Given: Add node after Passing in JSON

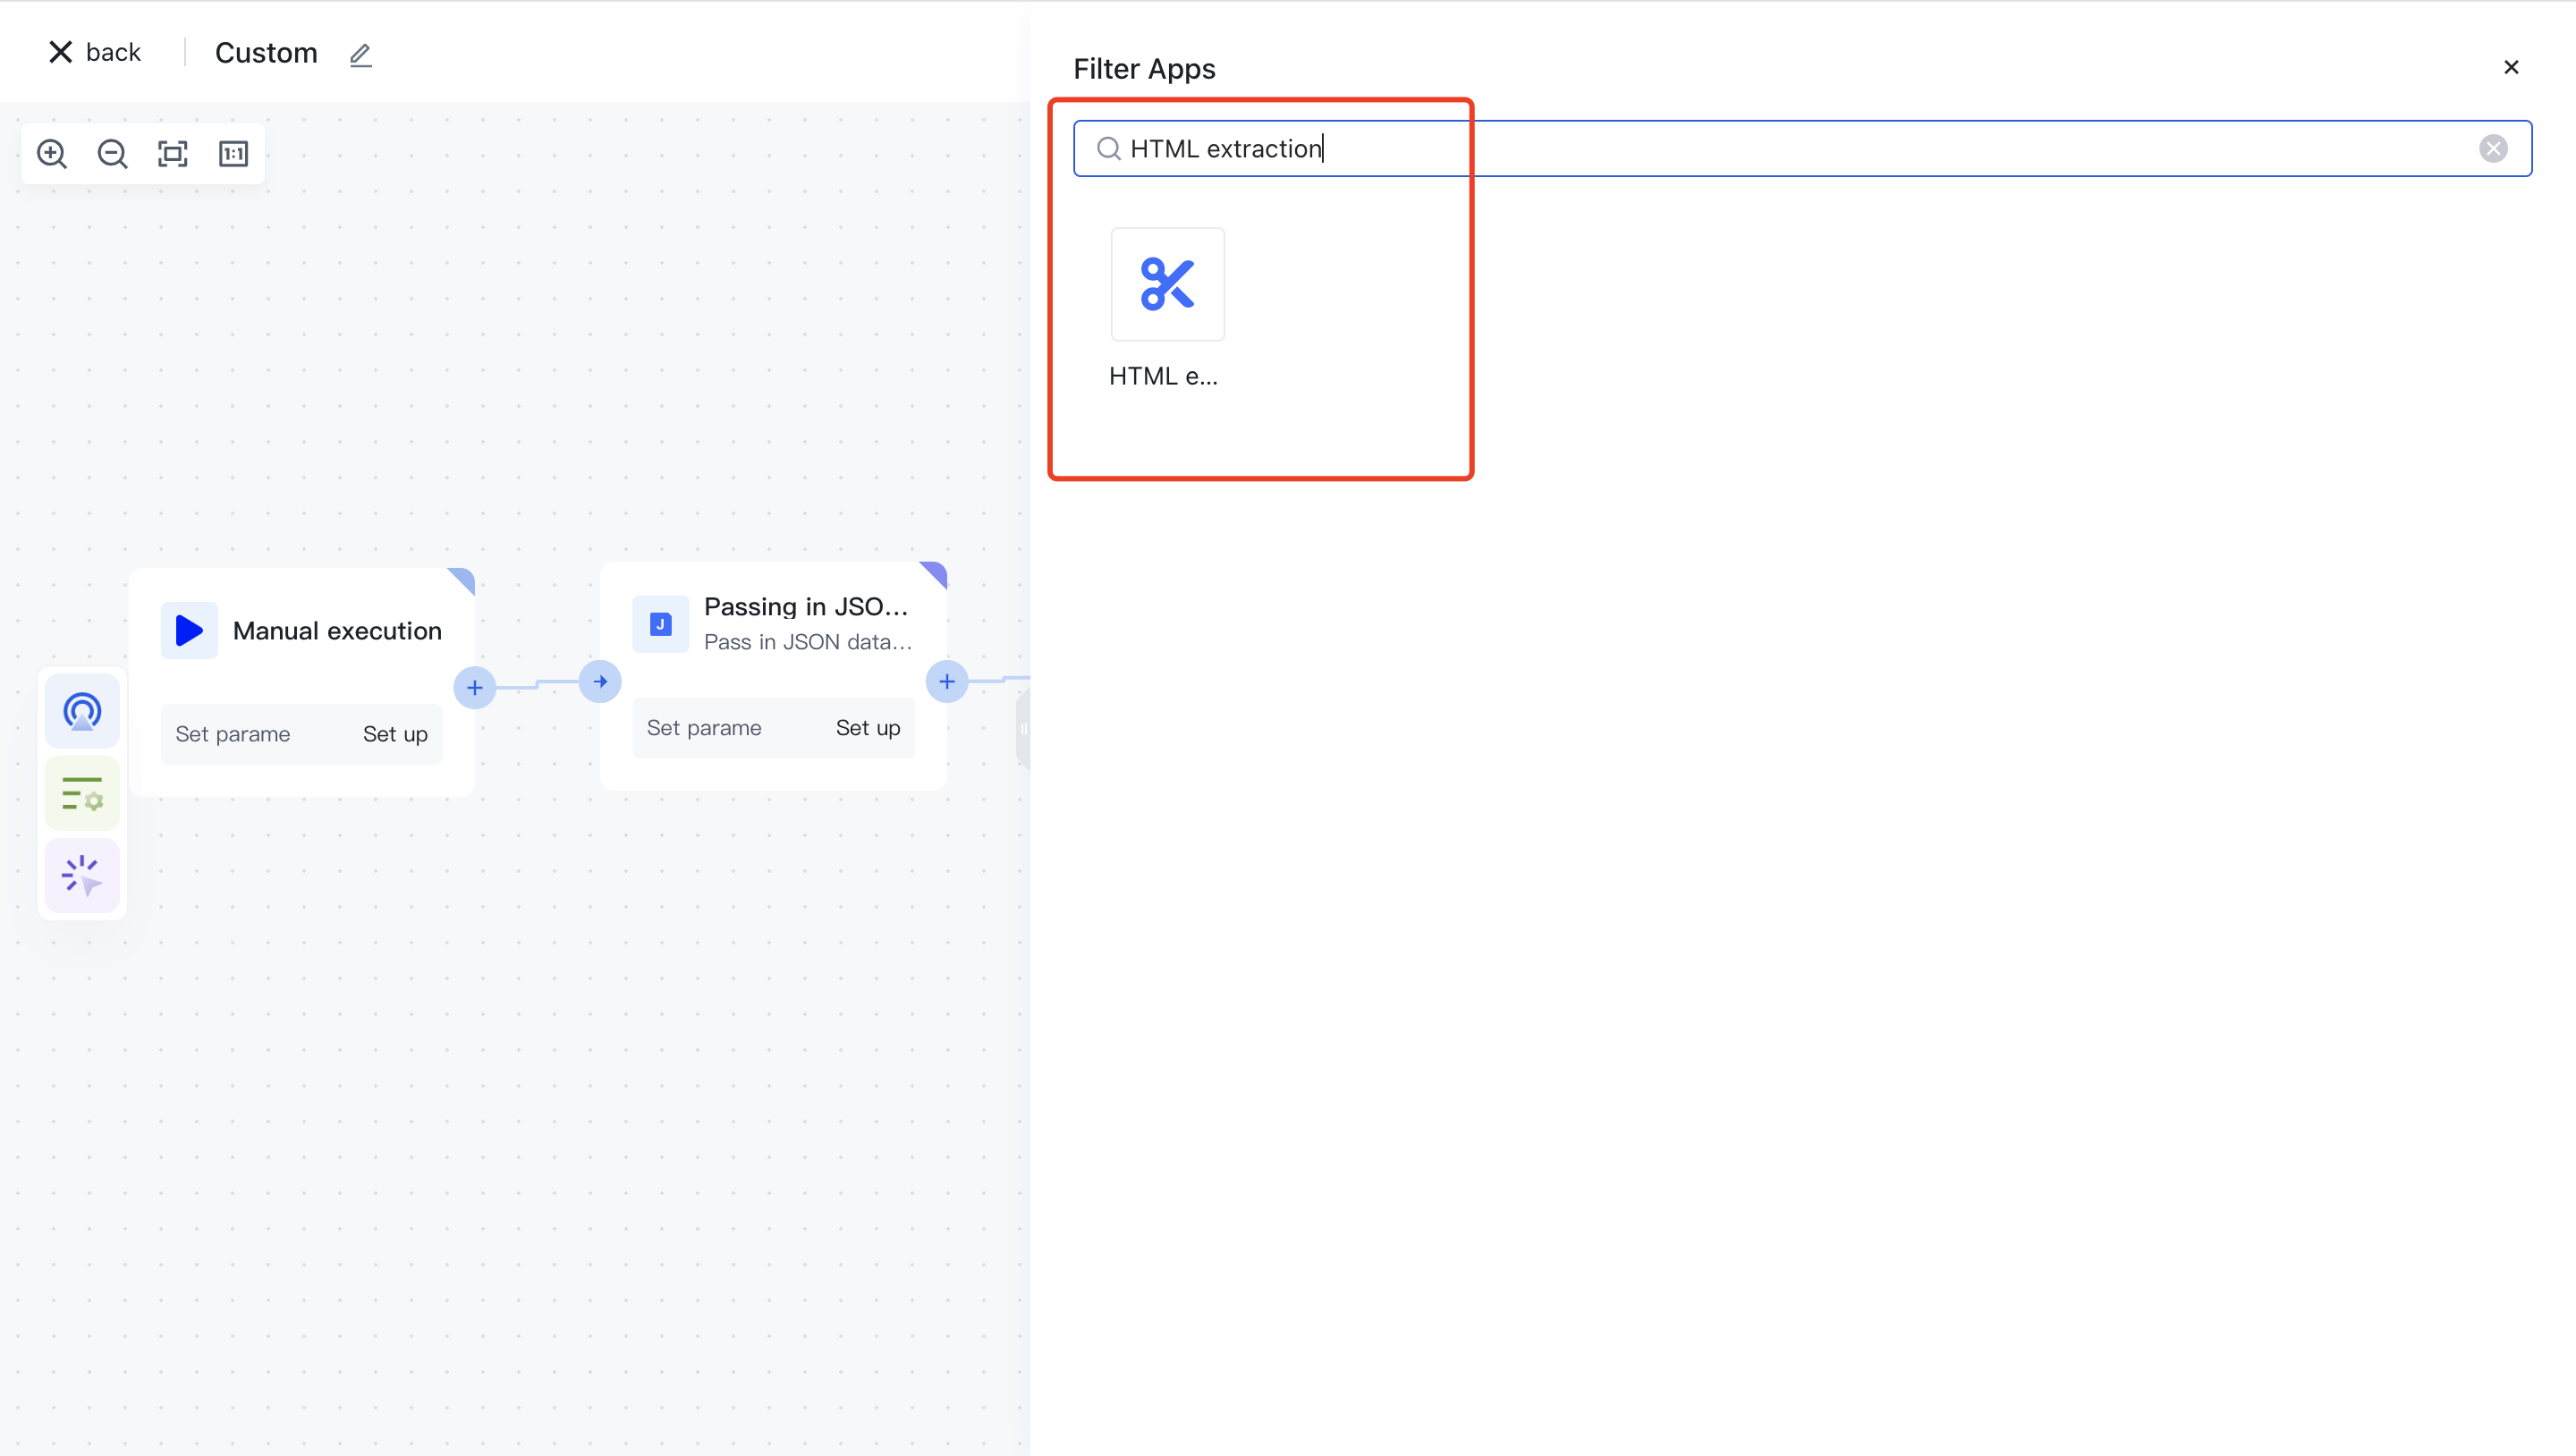Looking at the screenshot, I should pyautogui.click(x=947, y=682).
